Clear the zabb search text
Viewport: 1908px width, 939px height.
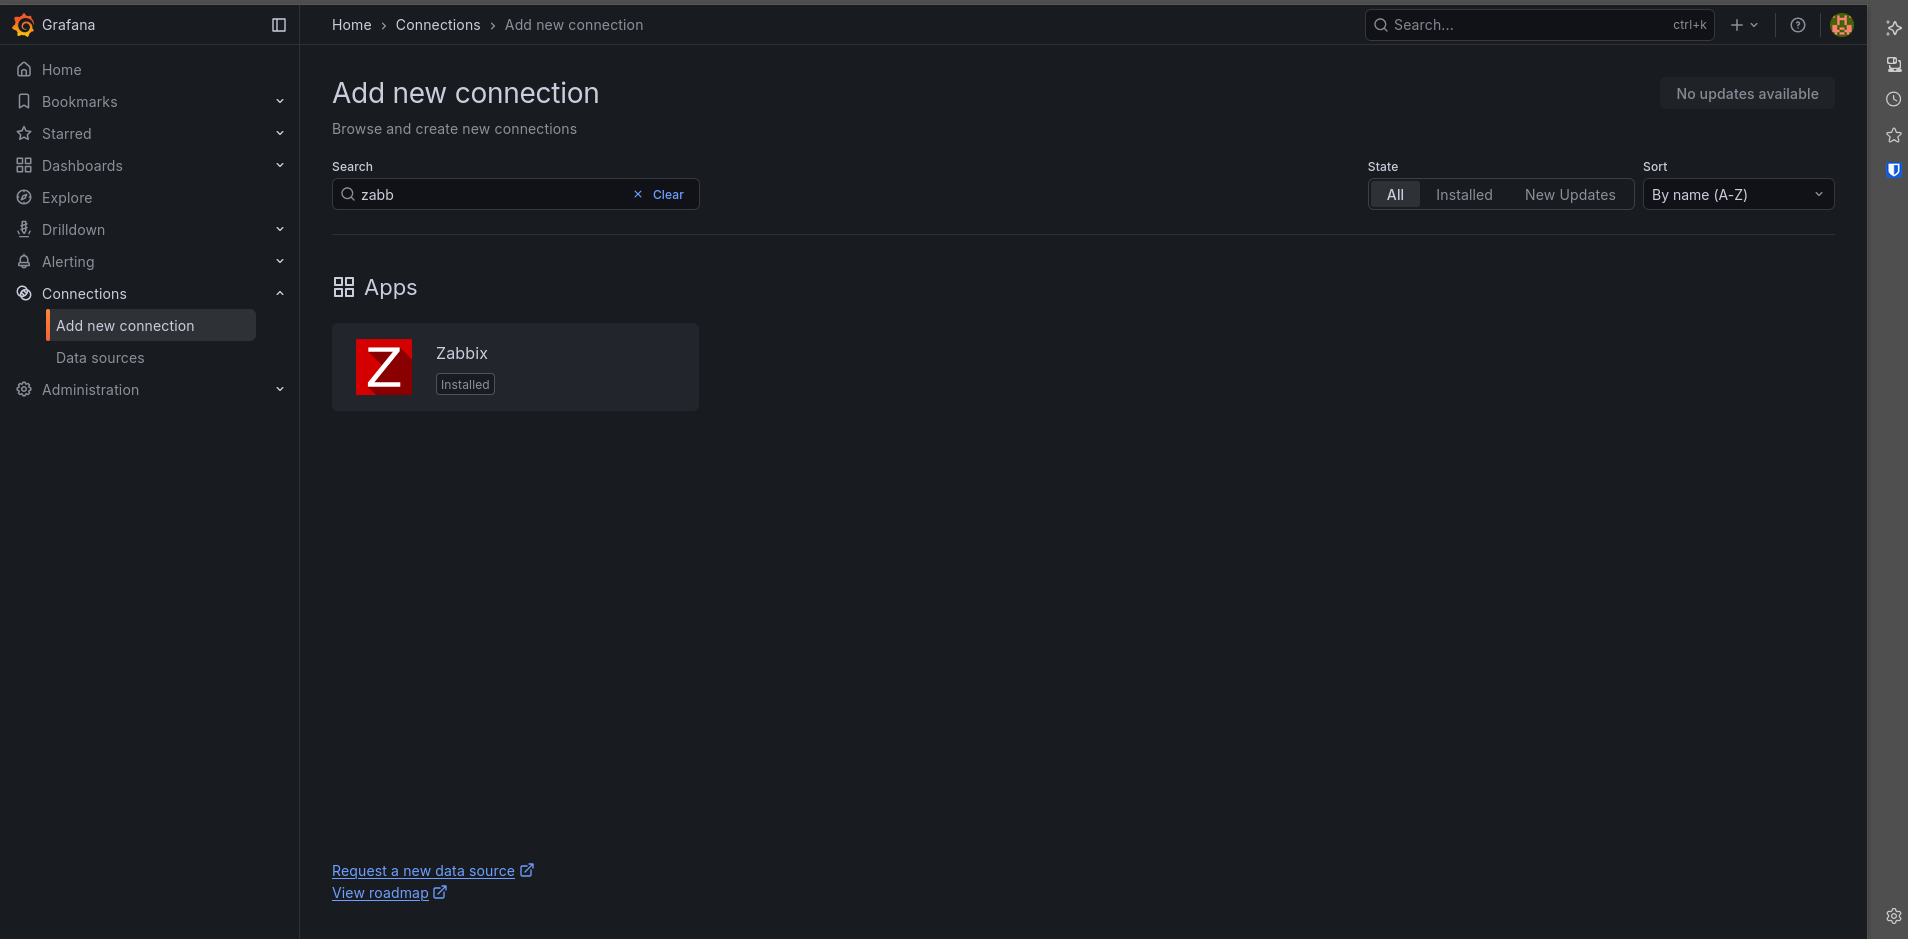click(x=659, y=195)
